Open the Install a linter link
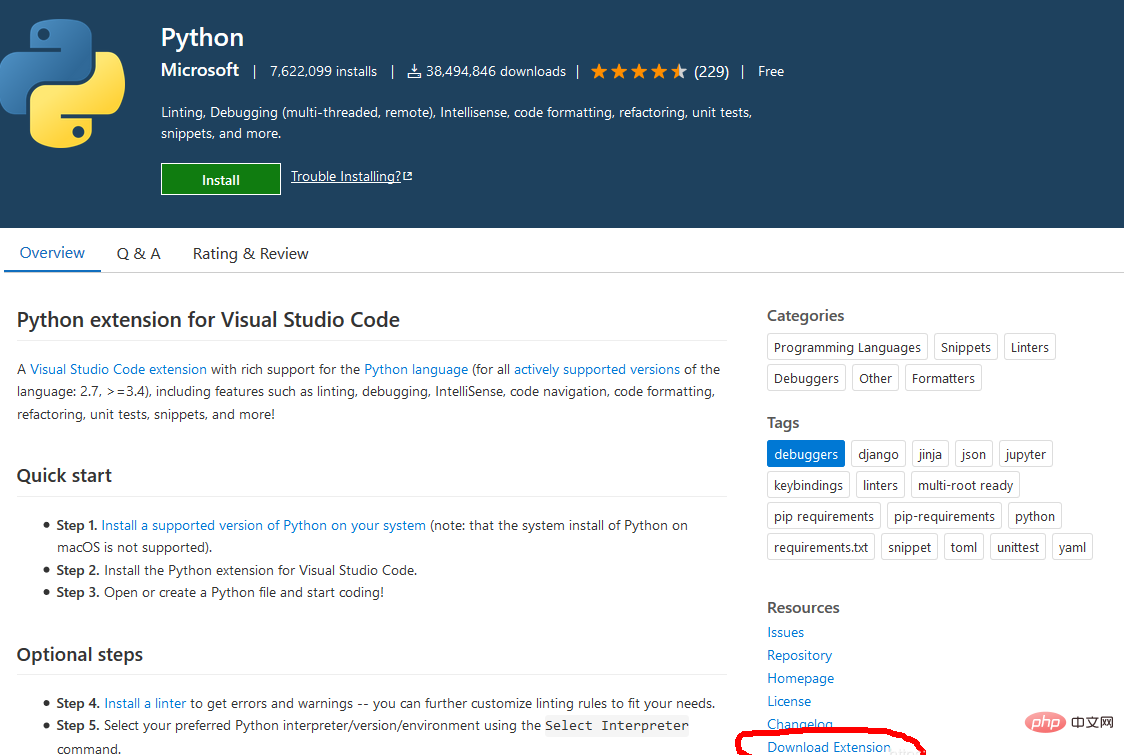 click(x=145, y=703)
